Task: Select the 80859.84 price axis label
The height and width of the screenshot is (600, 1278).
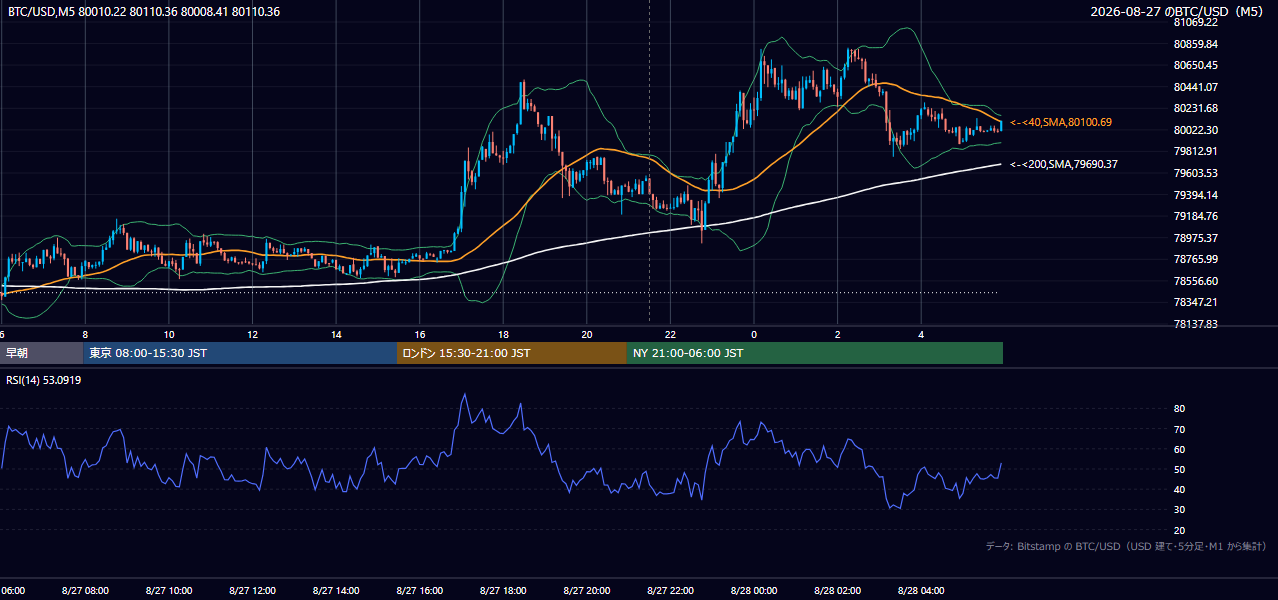Action: pyautogui.click(x=1195, y=44)
